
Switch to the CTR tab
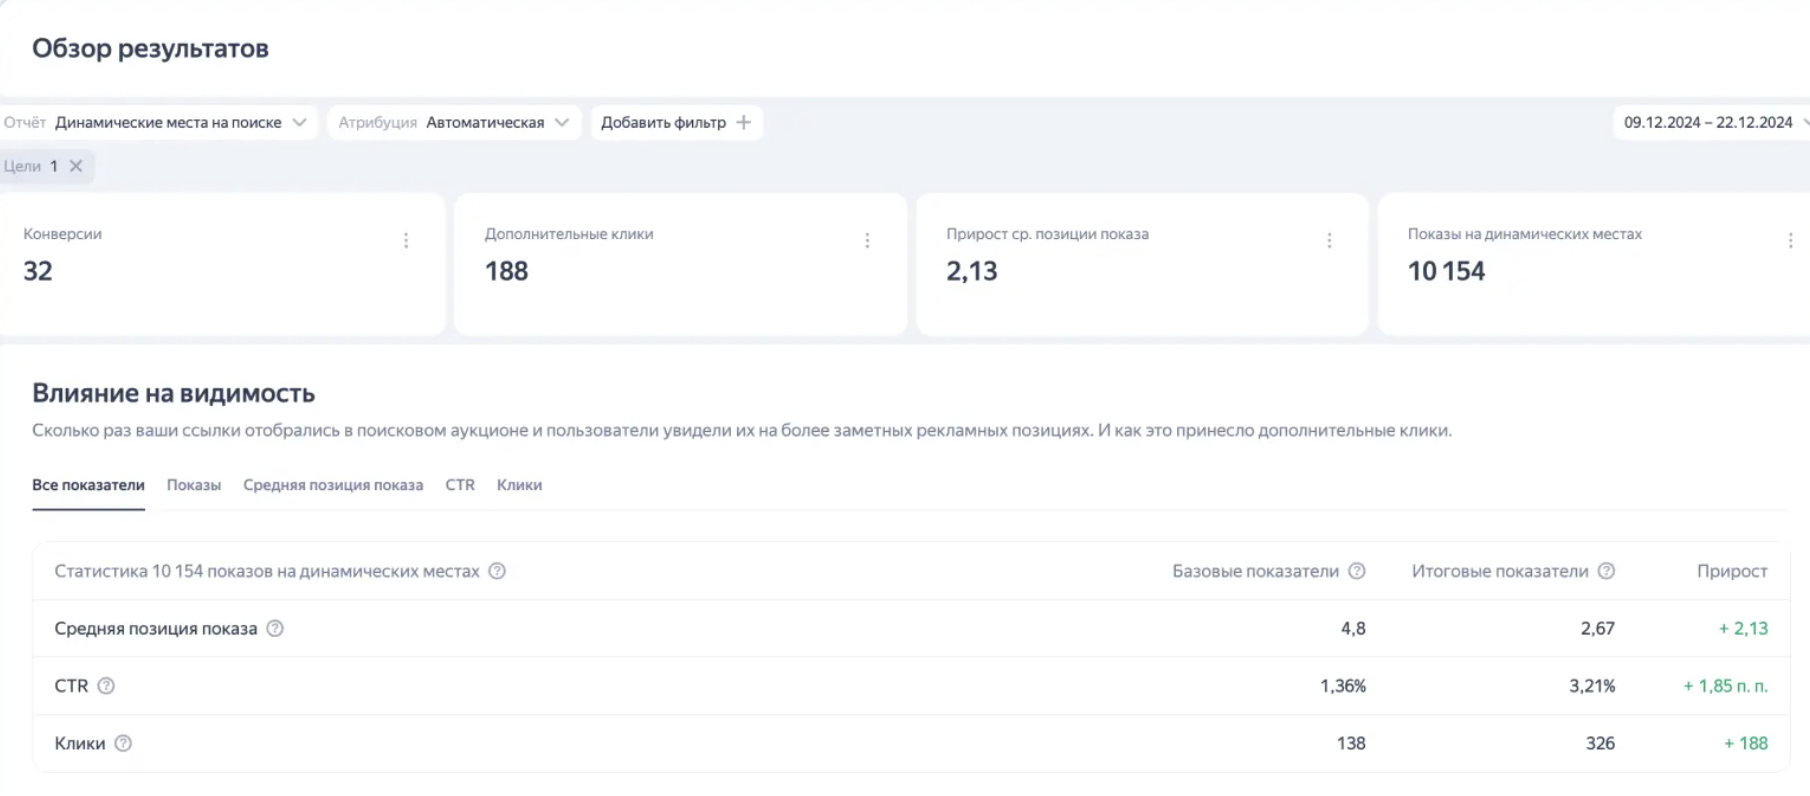460,485
